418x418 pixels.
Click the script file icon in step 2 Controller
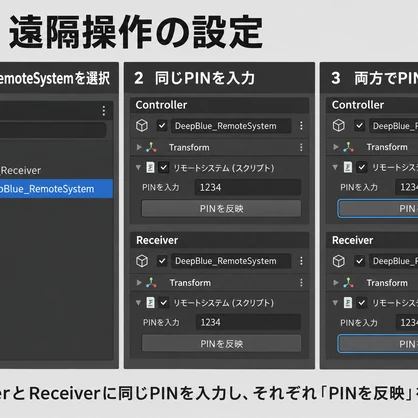pos(150,167)
